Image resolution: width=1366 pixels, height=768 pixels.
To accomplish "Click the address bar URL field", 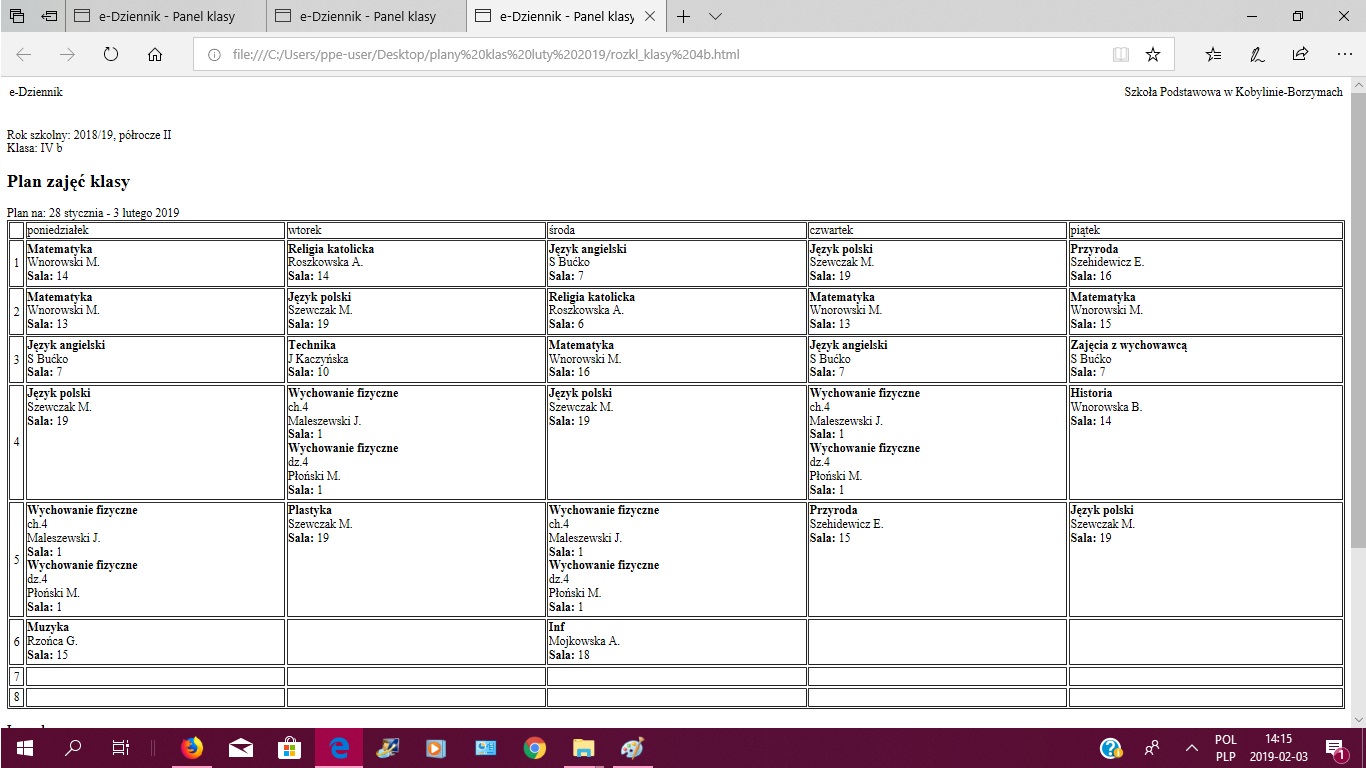I will coord(650,55).
